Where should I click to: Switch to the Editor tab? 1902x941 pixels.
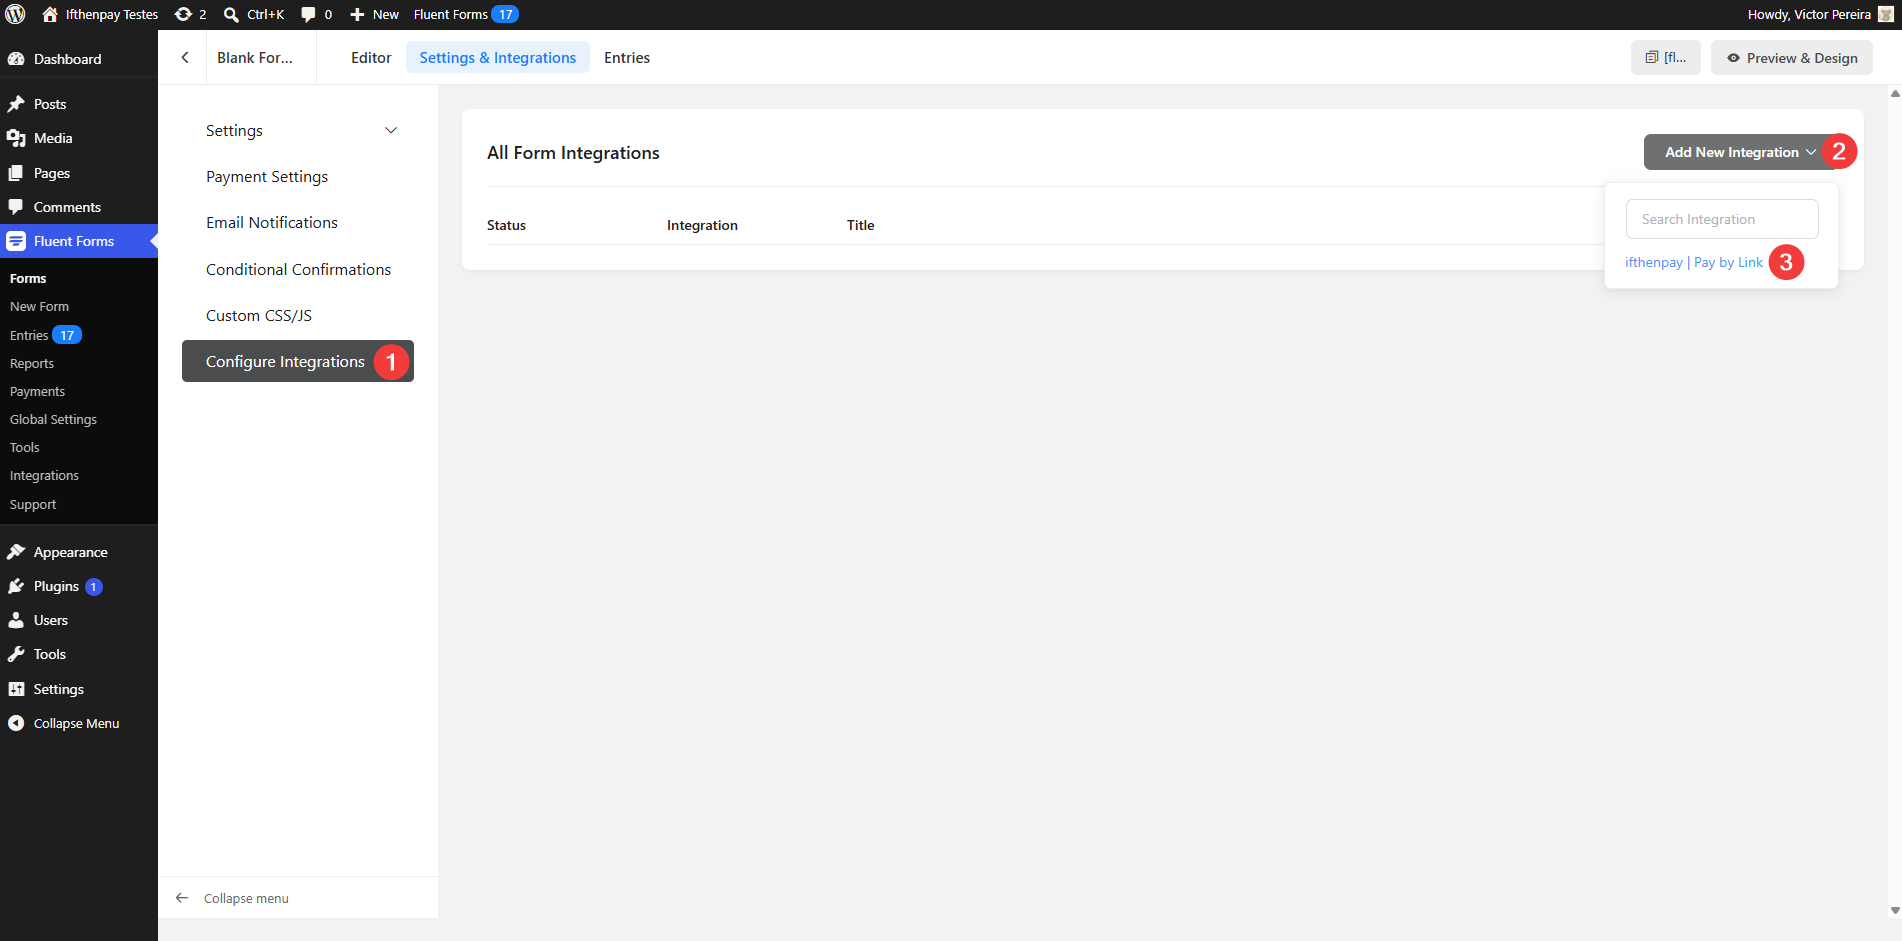(x=371, y=57)
